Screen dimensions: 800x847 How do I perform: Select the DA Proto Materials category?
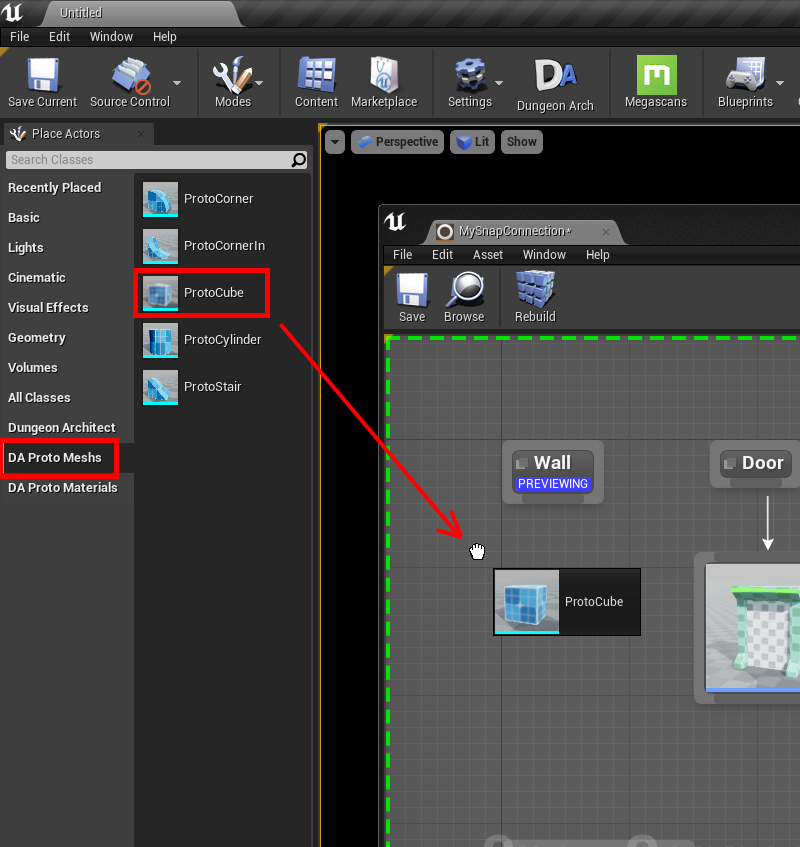tap(63, 488)
